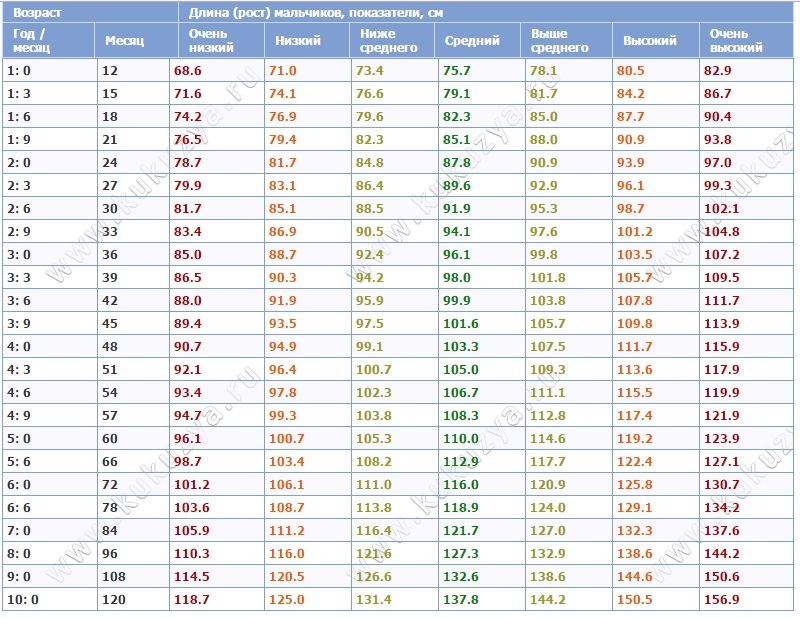Click the age cell '10: 0'
Image resolution: width=800 pixels, height=618 pixels.
pyautogui.click(x=22, y=600)
